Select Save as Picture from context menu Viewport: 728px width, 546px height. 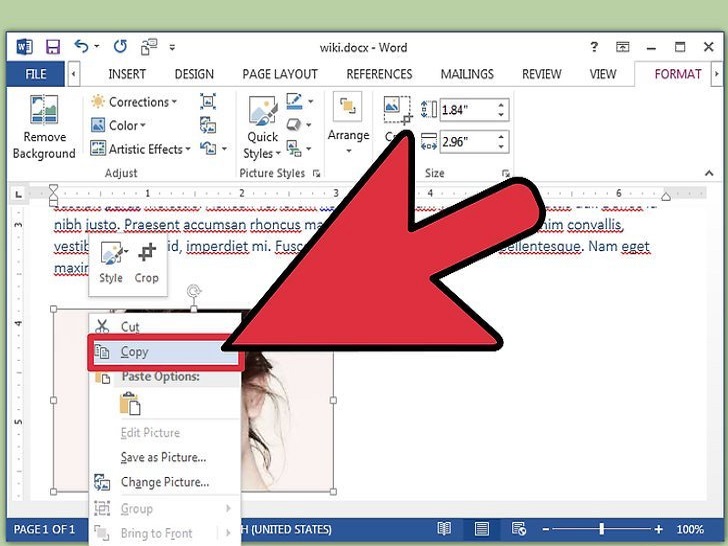163,457
